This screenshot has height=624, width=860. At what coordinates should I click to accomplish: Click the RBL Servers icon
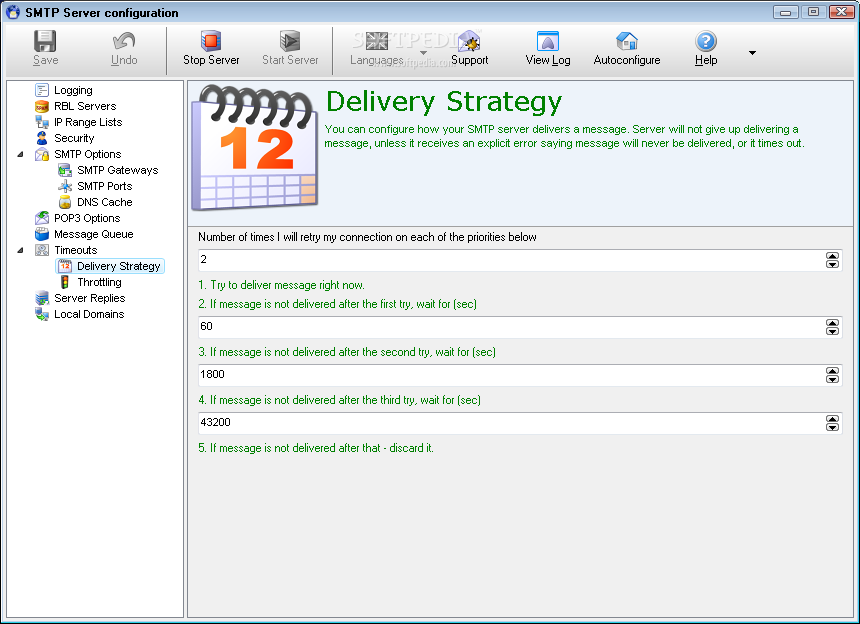[42, 106]
